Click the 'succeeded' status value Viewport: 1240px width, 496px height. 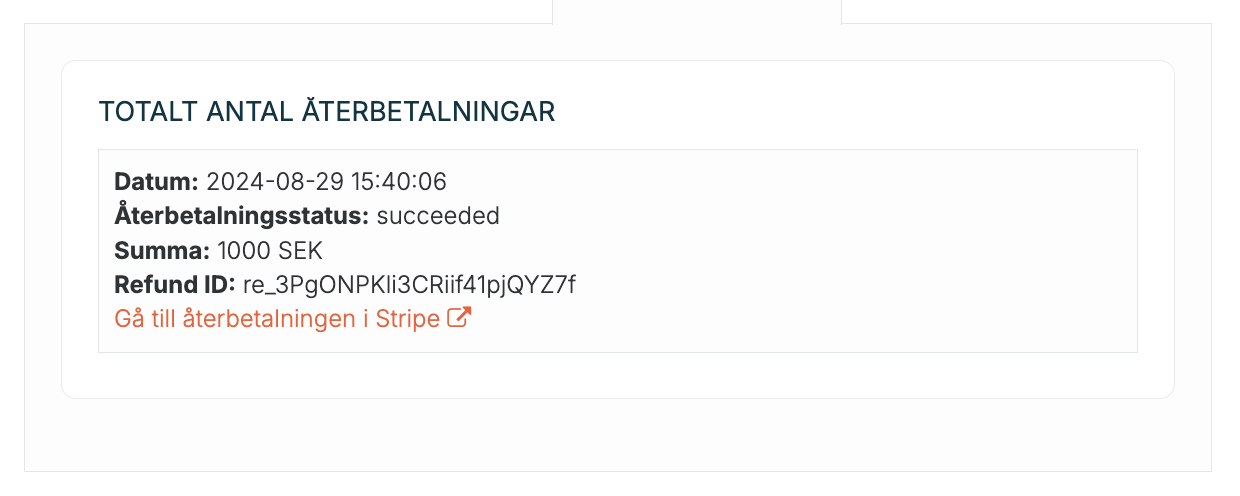pyautogui.click(x=438, y=216)
